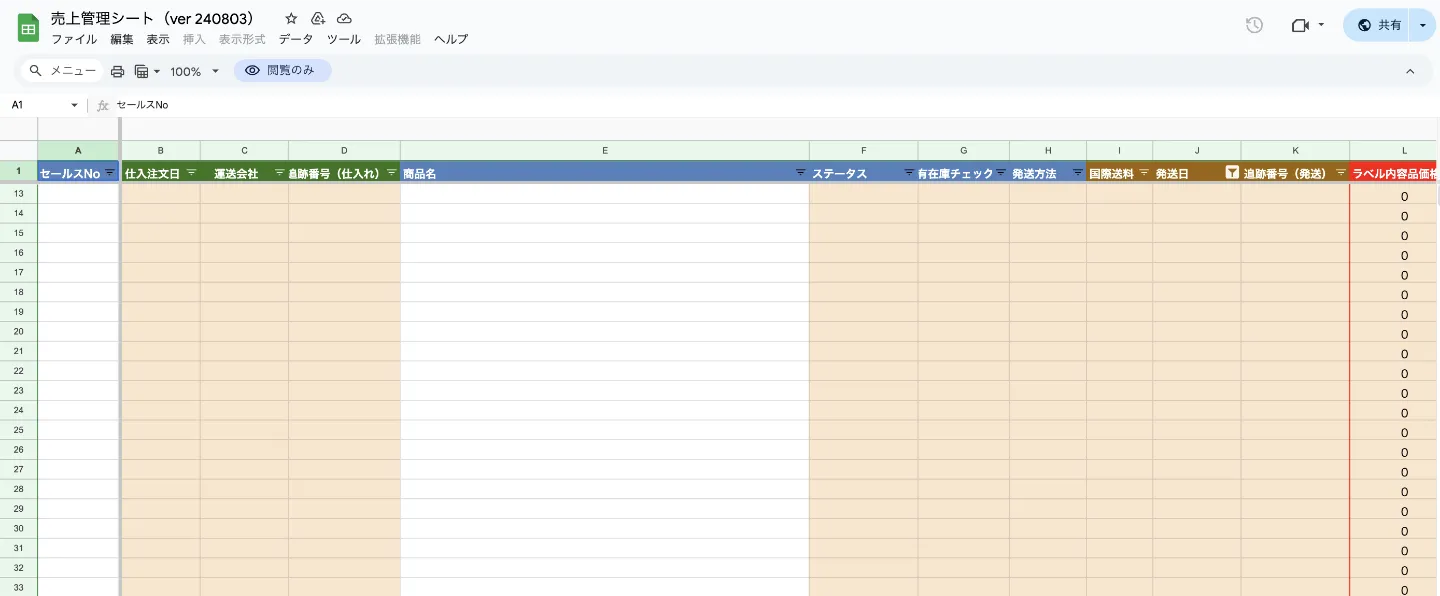
Task: Toggle filter on セールスNo column header
Action: click(x=110, y=172)
